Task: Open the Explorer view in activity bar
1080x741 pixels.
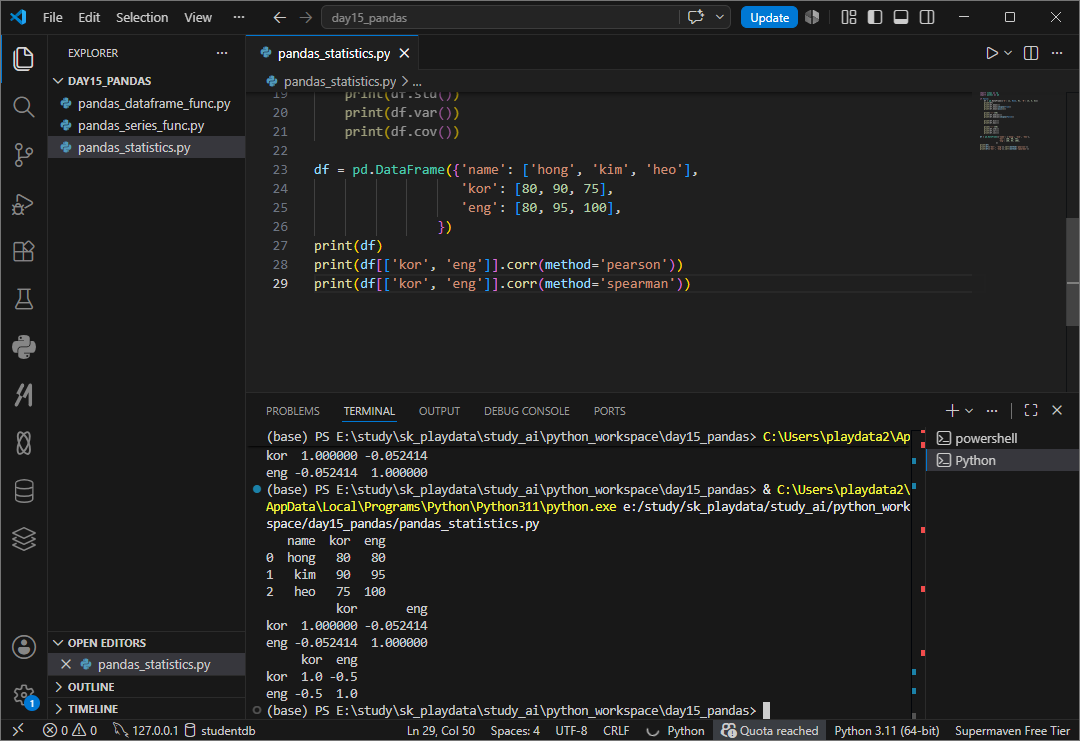Action: pos(23,59)
